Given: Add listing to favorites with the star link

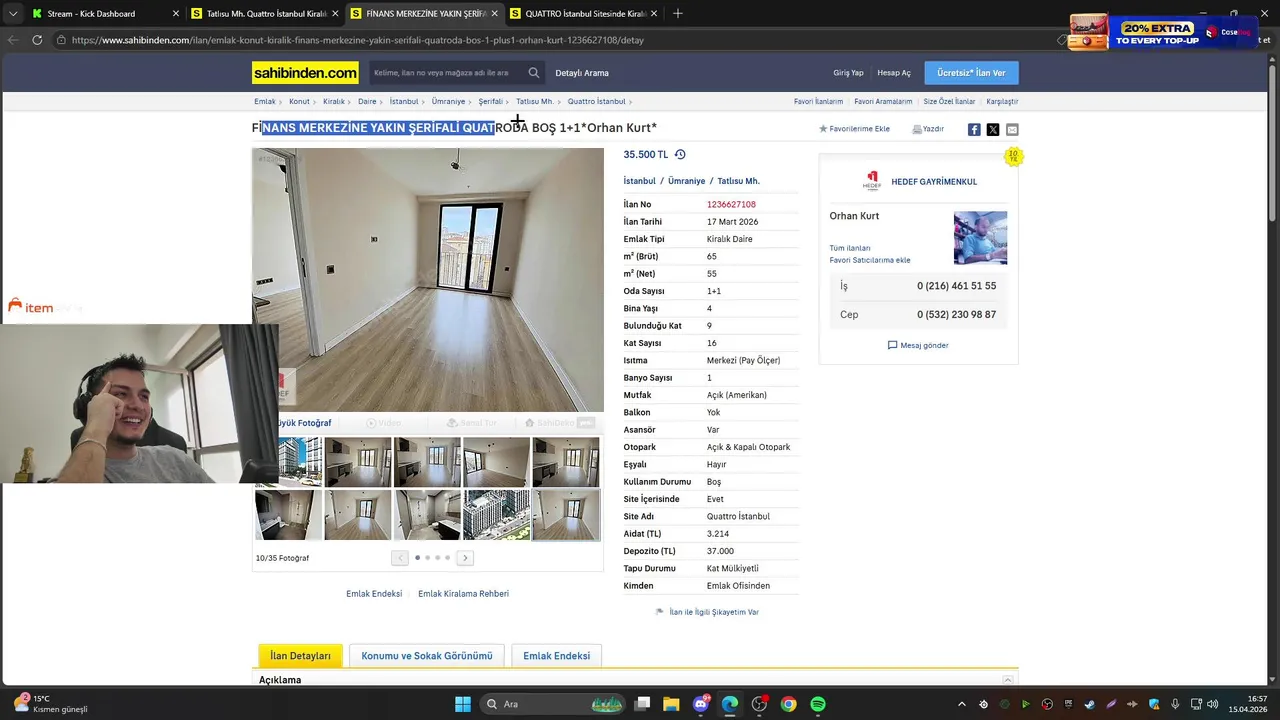Looking at the screenshot, I should point(854,129).
